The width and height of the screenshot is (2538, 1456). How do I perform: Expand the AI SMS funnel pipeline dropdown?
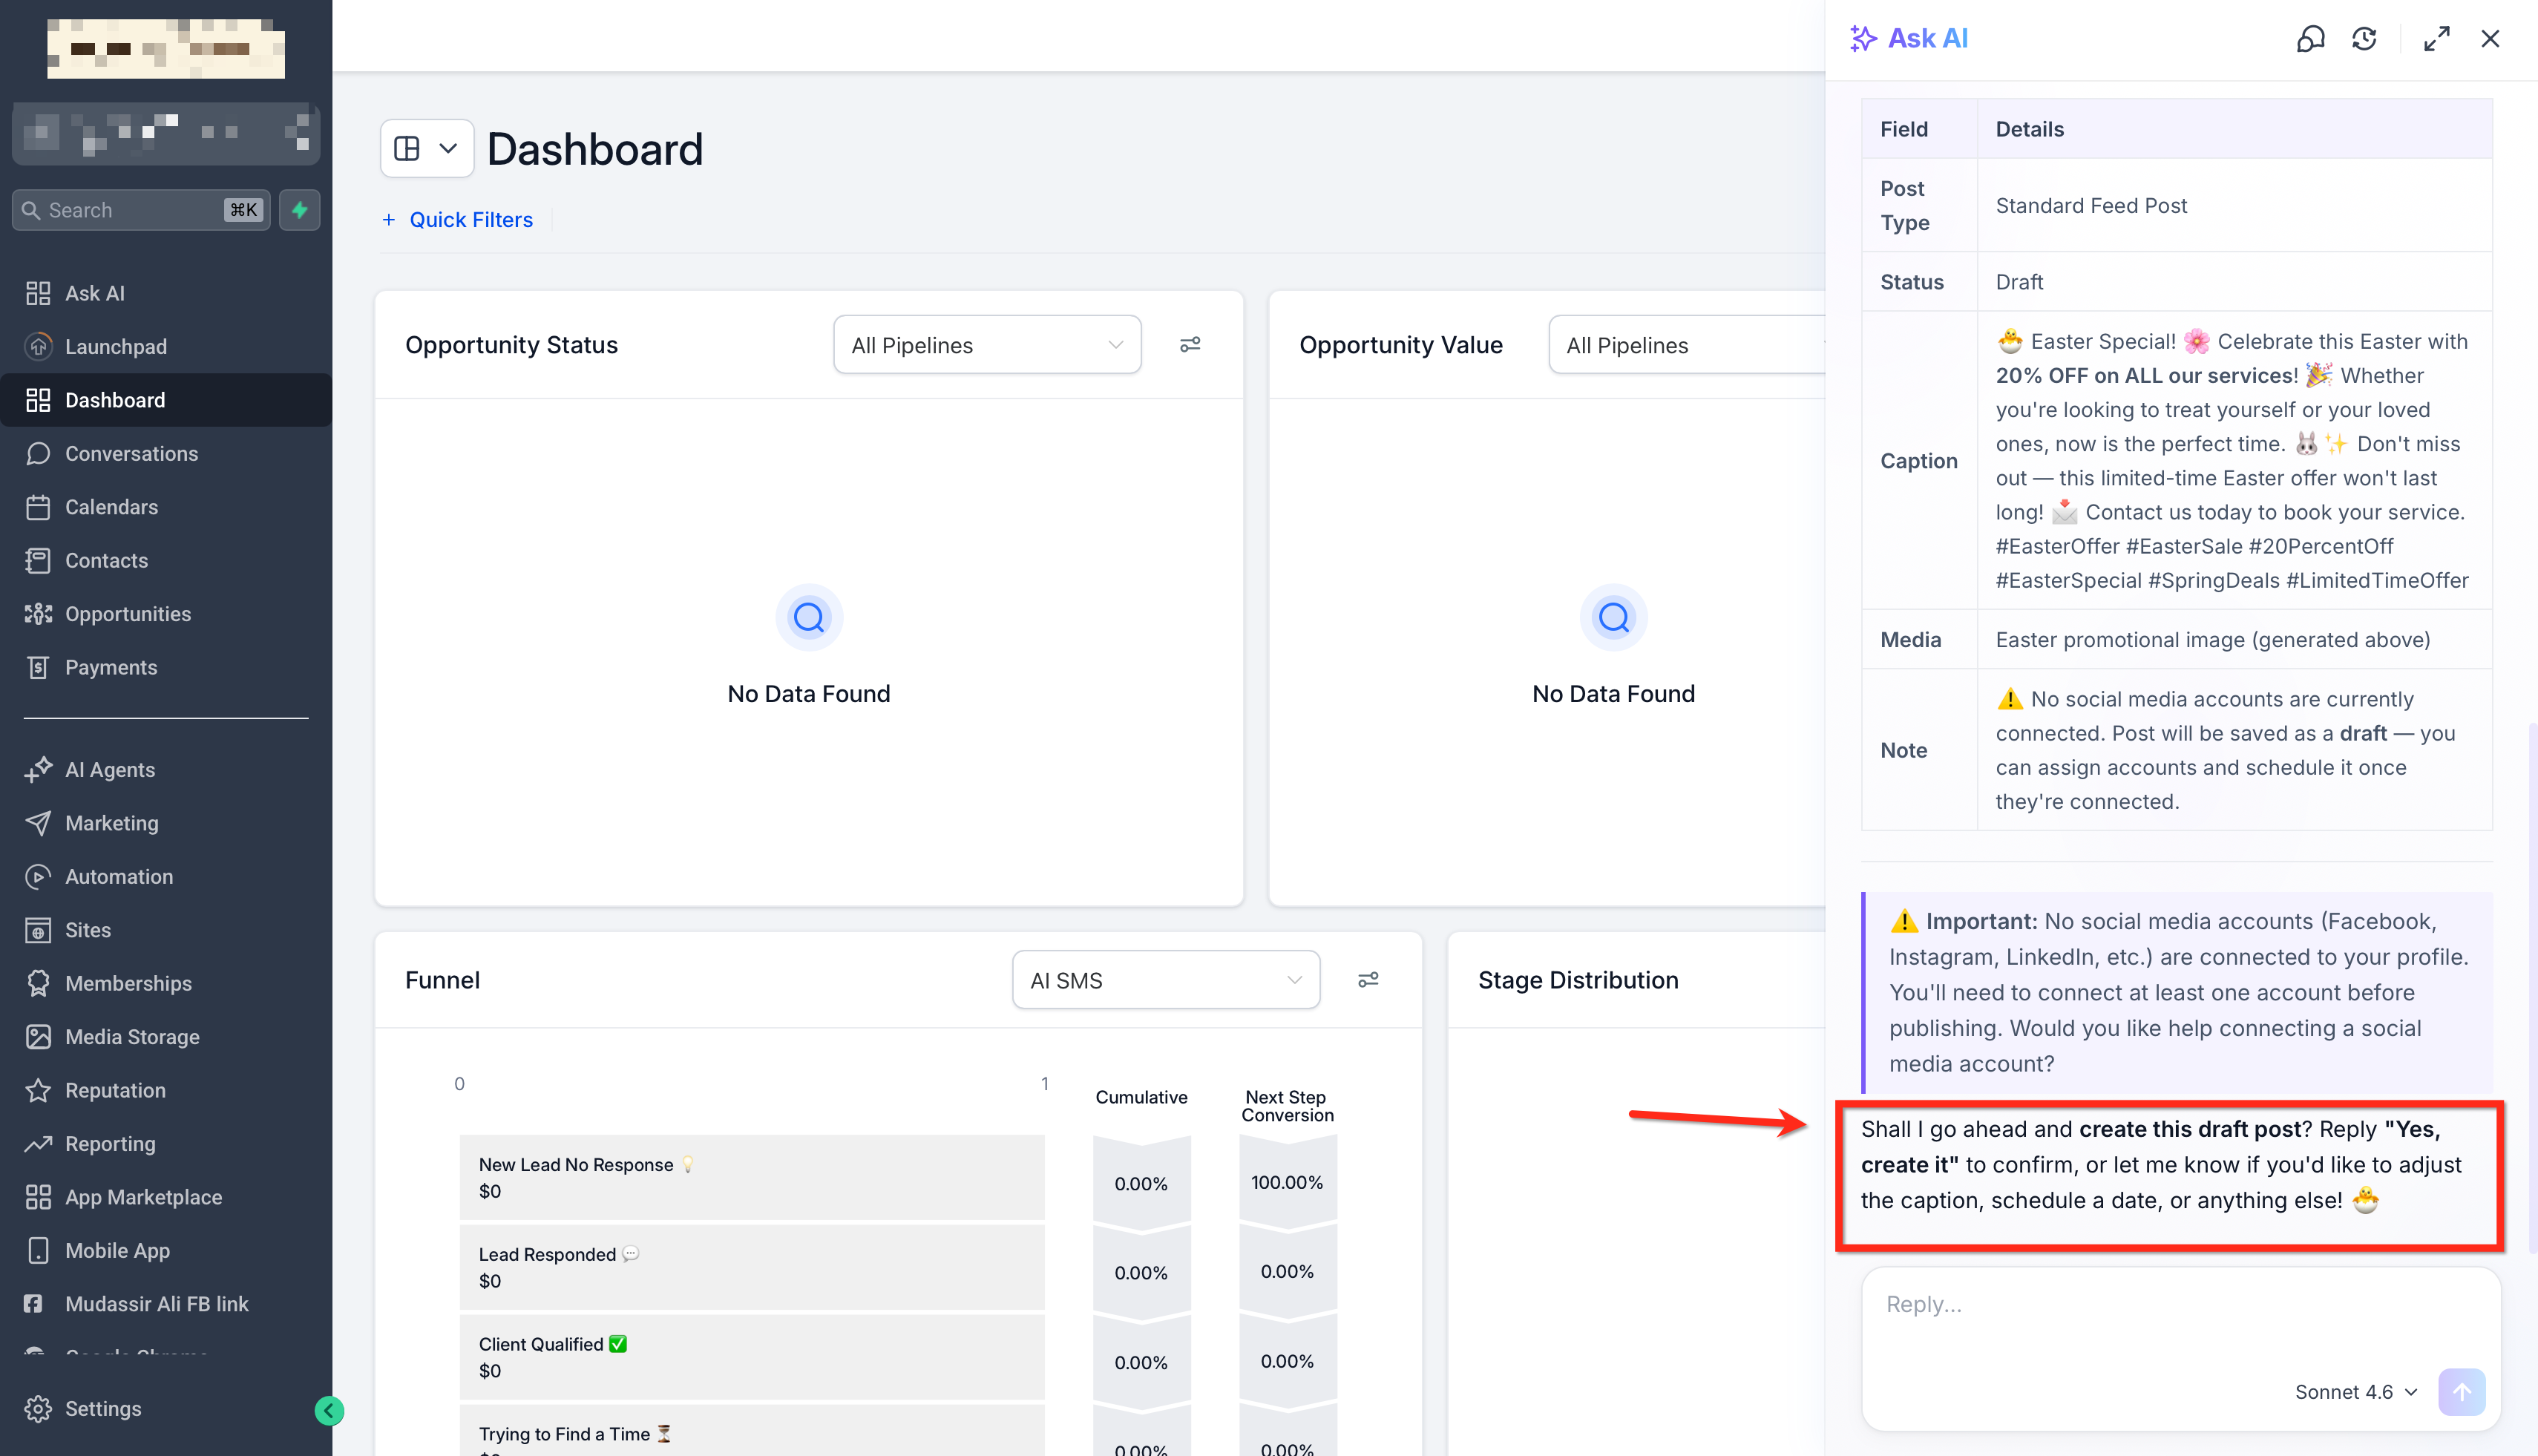click(1165, 980)
